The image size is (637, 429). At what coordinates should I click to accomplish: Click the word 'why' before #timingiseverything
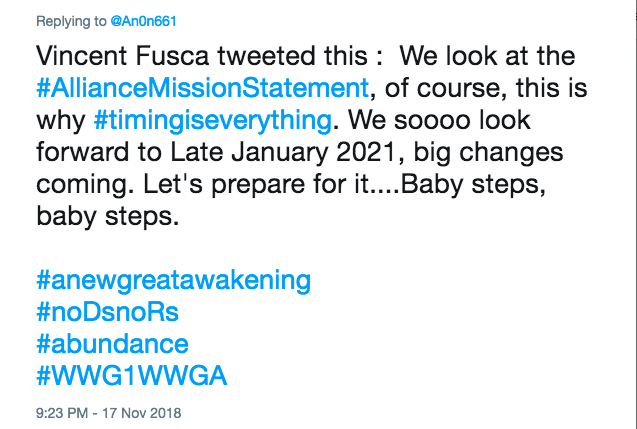coord(61,121)
